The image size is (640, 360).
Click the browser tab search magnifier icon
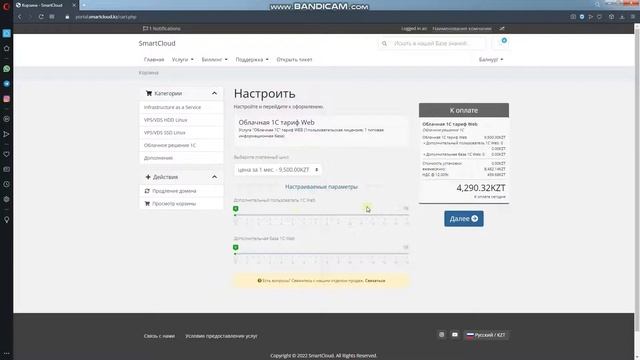(597, 5)
